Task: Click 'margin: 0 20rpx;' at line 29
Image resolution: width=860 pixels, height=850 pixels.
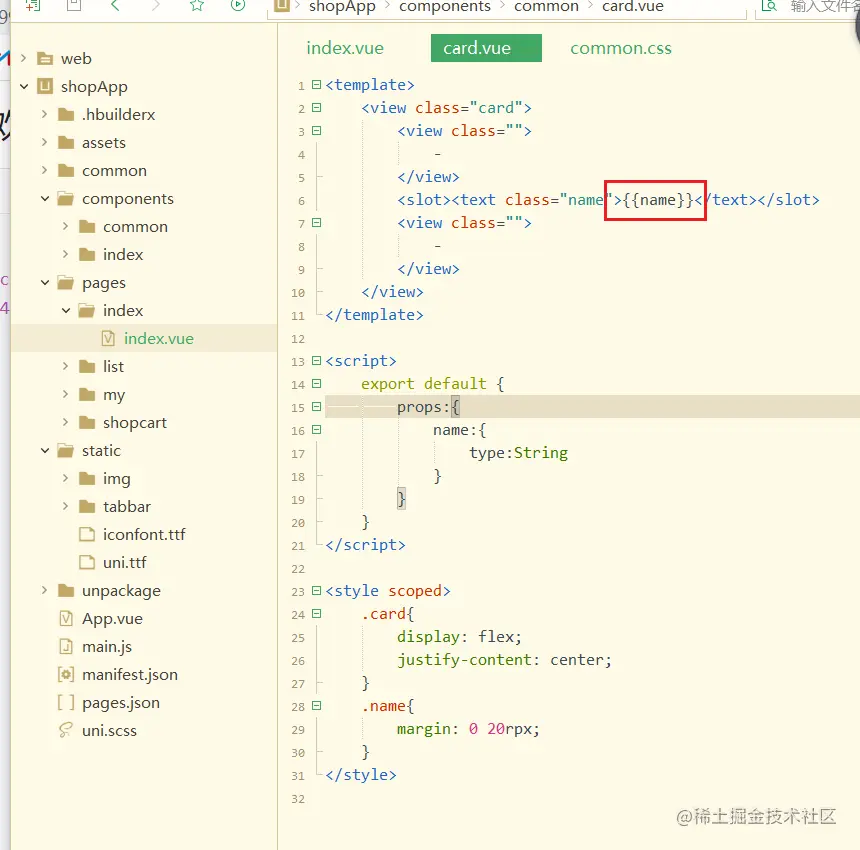Action: click(468, 729)
